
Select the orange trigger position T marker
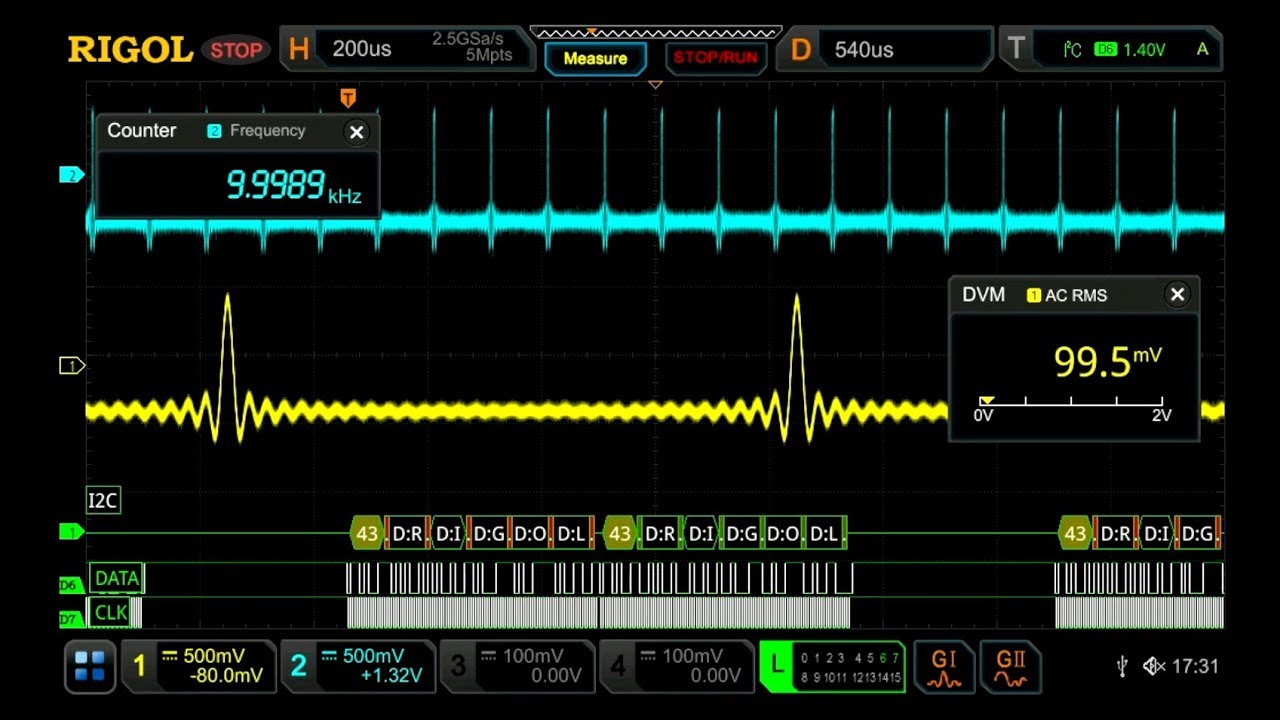(x=348, y=97)
